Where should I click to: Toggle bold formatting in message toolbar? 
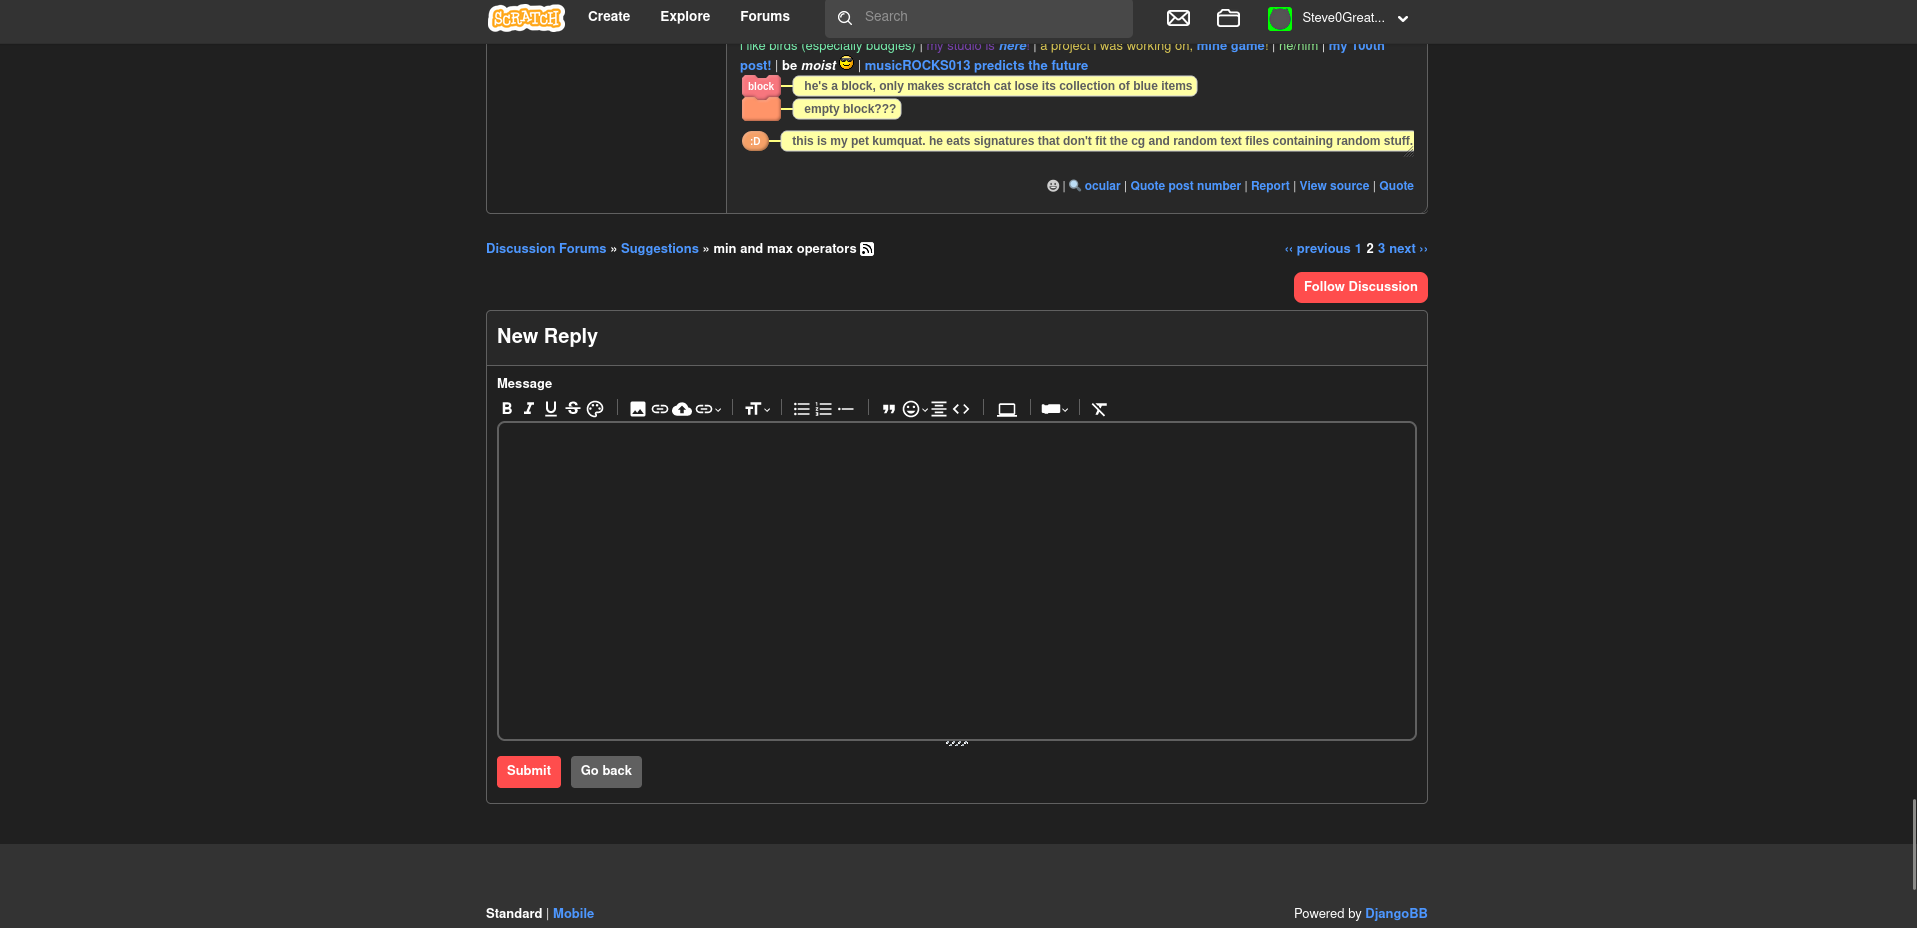tap(507, 409)
